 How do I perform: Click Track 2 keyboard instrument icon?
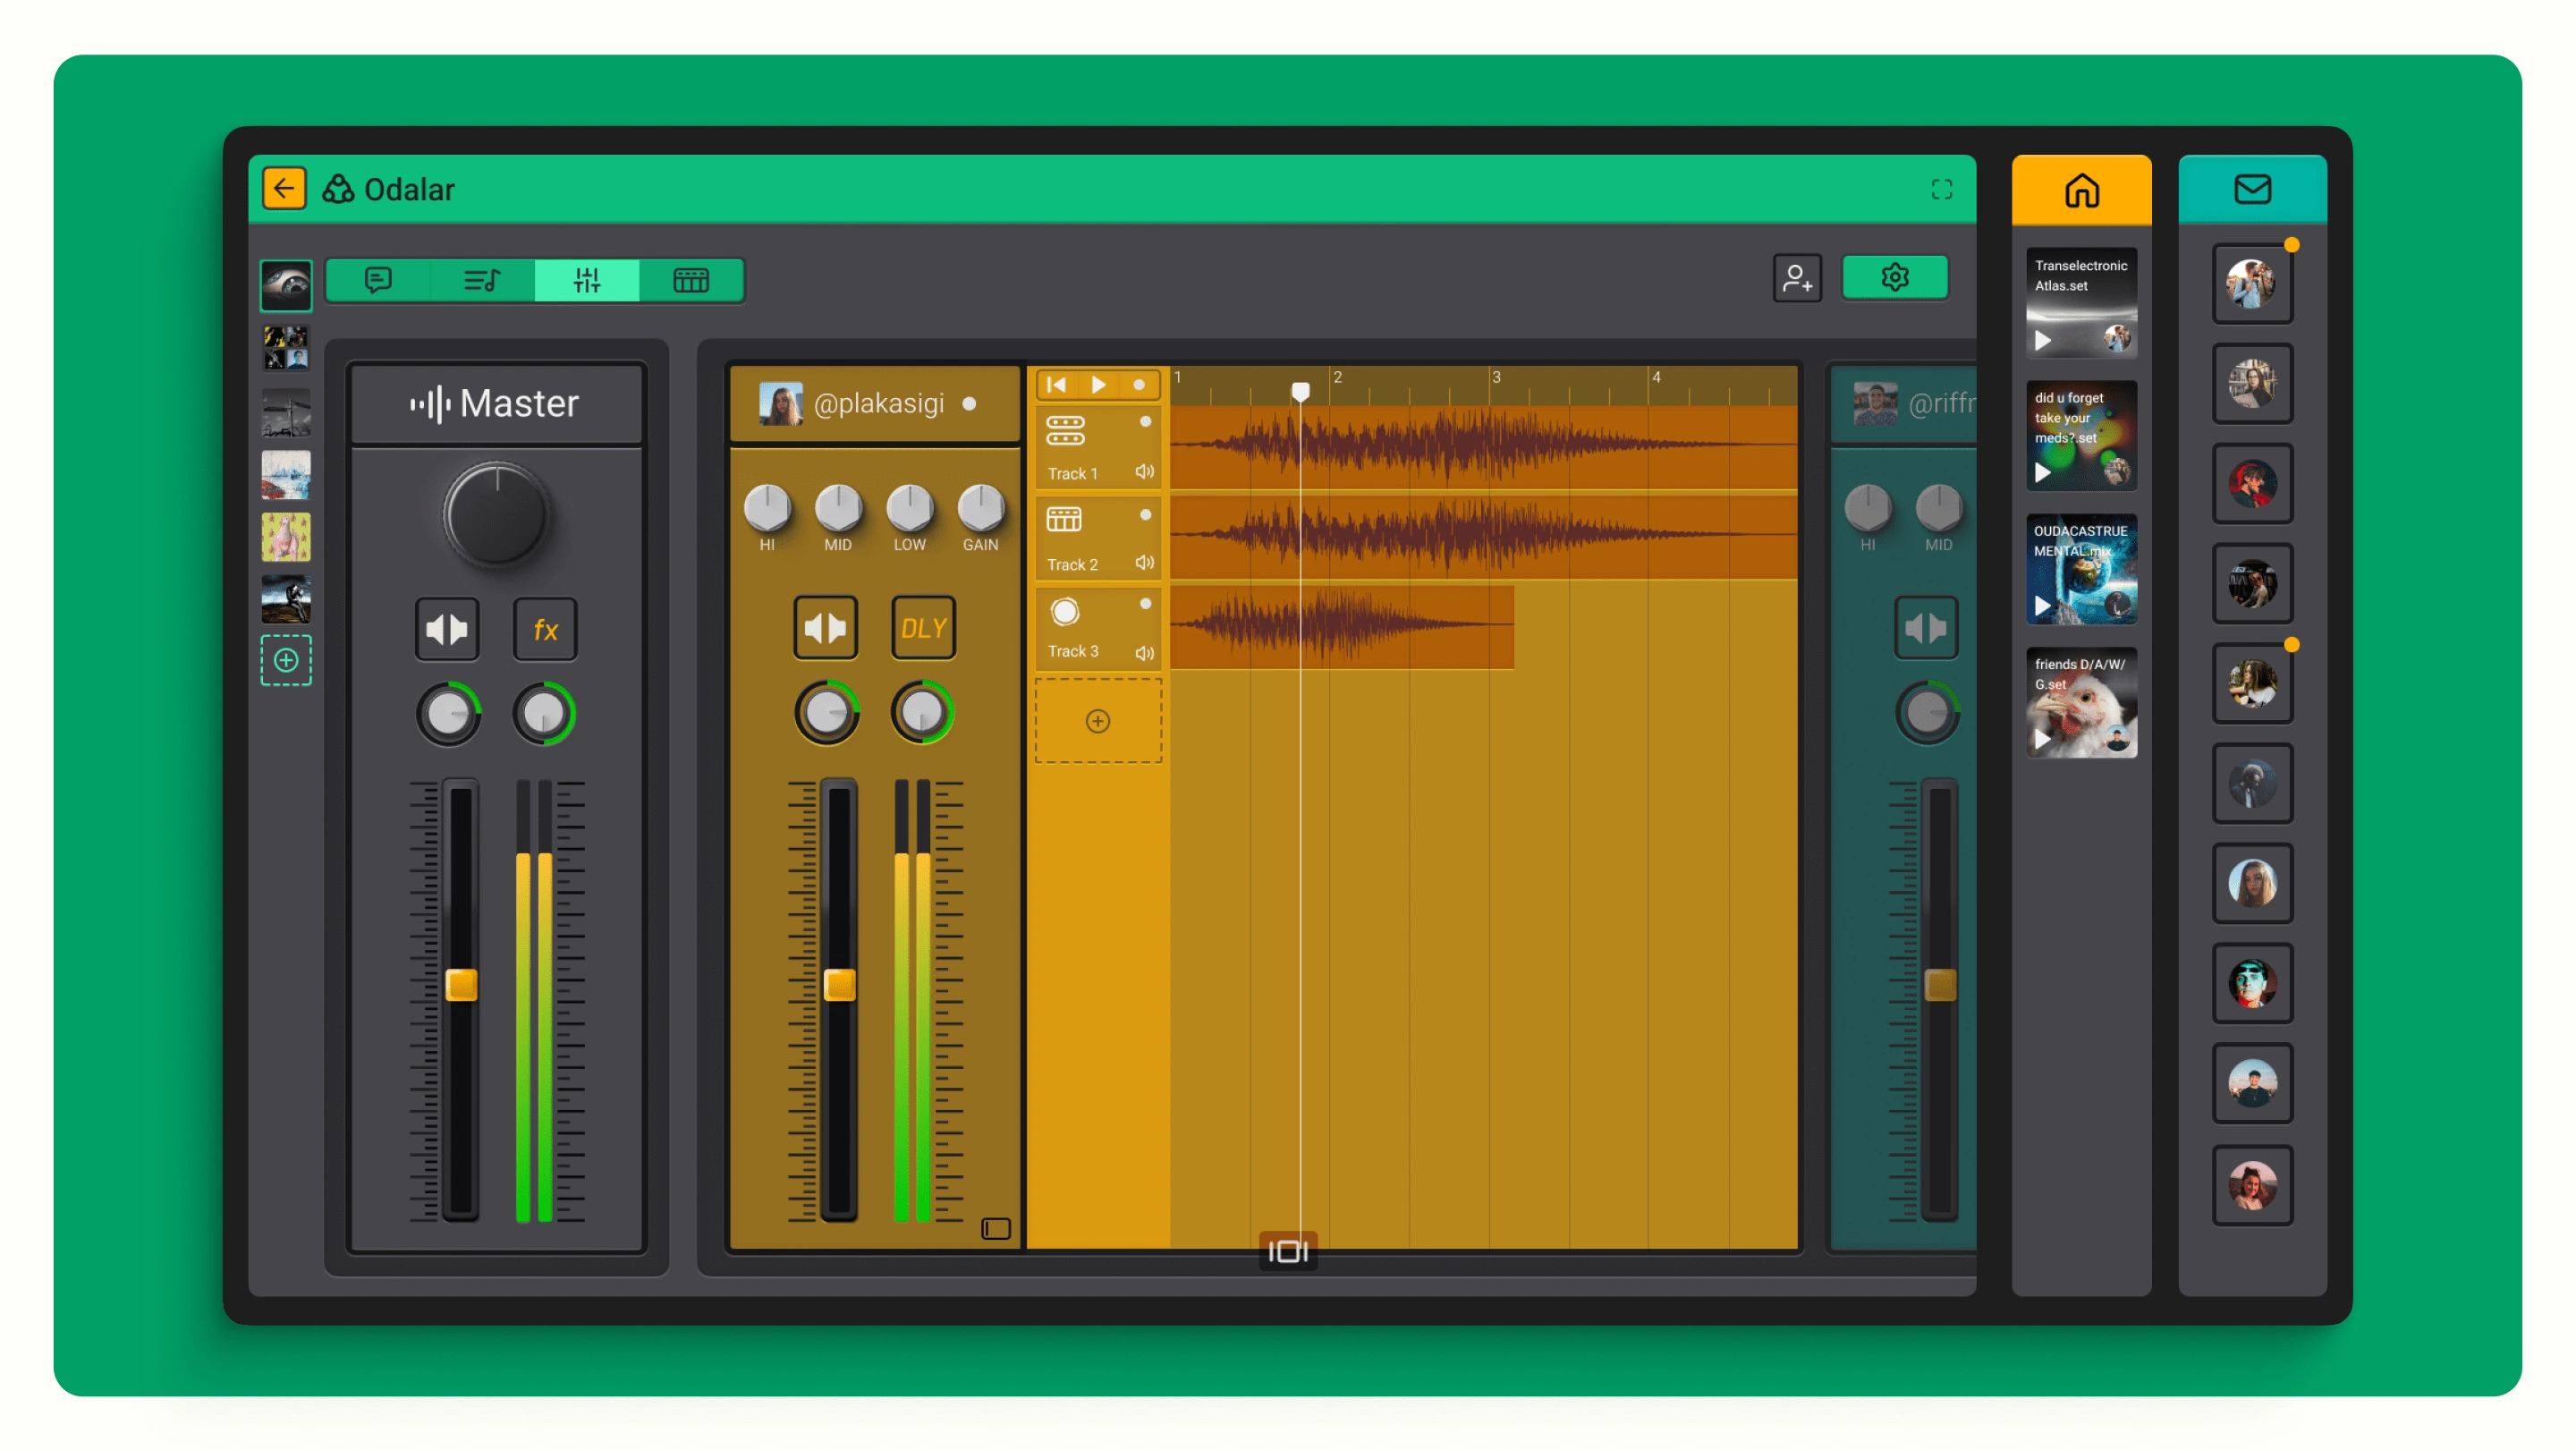(x=1064, y=520)
